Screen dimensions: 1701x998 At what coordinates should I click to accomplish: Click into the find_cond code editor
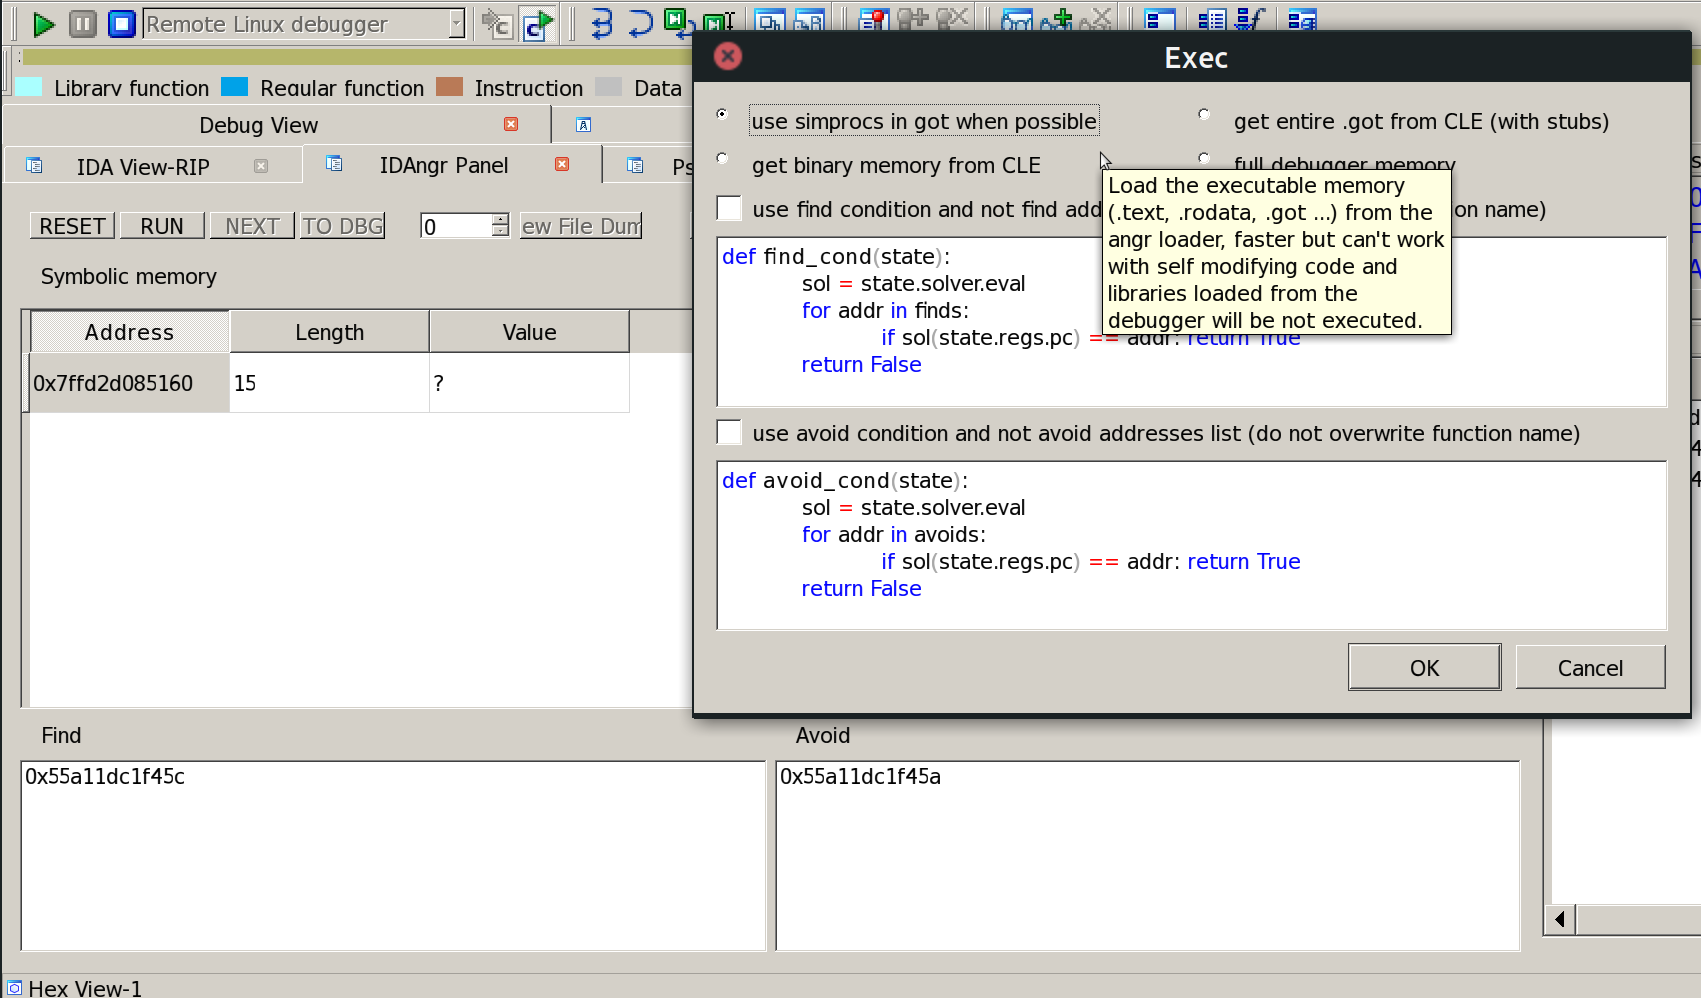click(x=1191, y=321)
